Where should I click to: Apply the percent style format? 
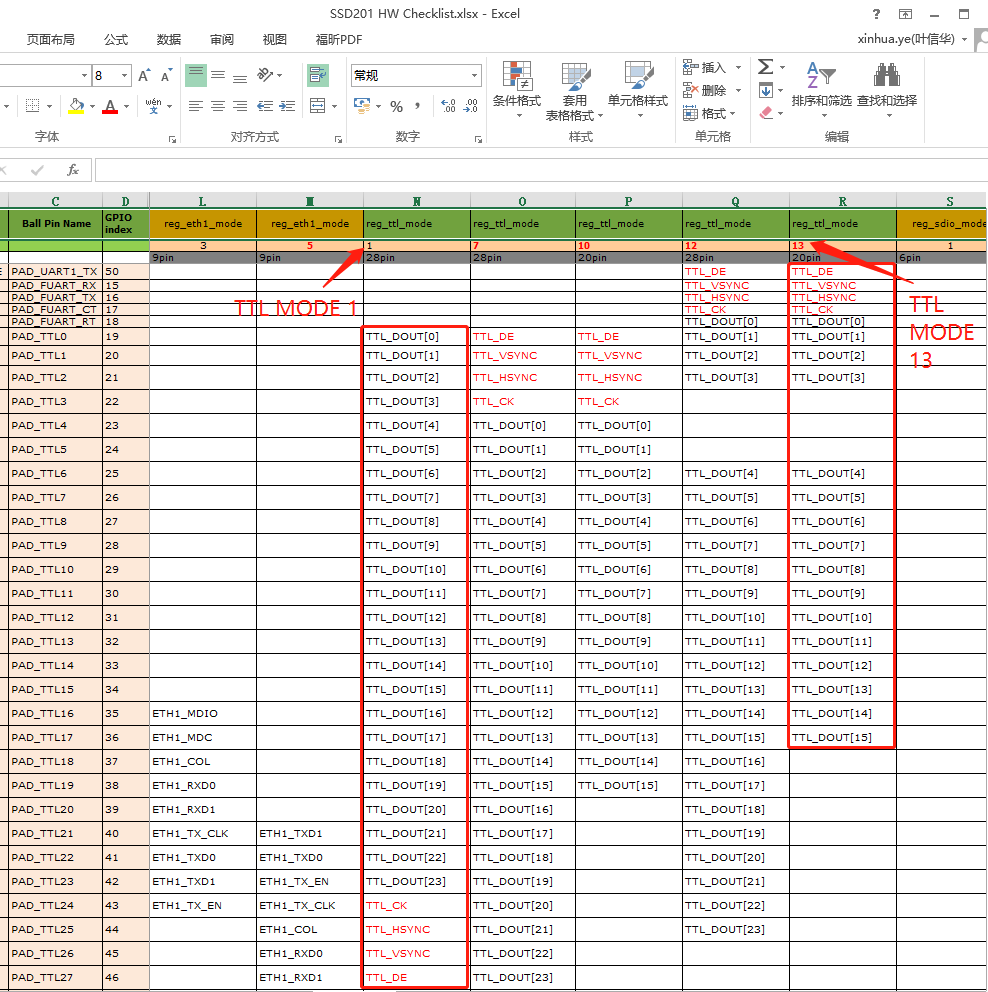click(396, 106)
